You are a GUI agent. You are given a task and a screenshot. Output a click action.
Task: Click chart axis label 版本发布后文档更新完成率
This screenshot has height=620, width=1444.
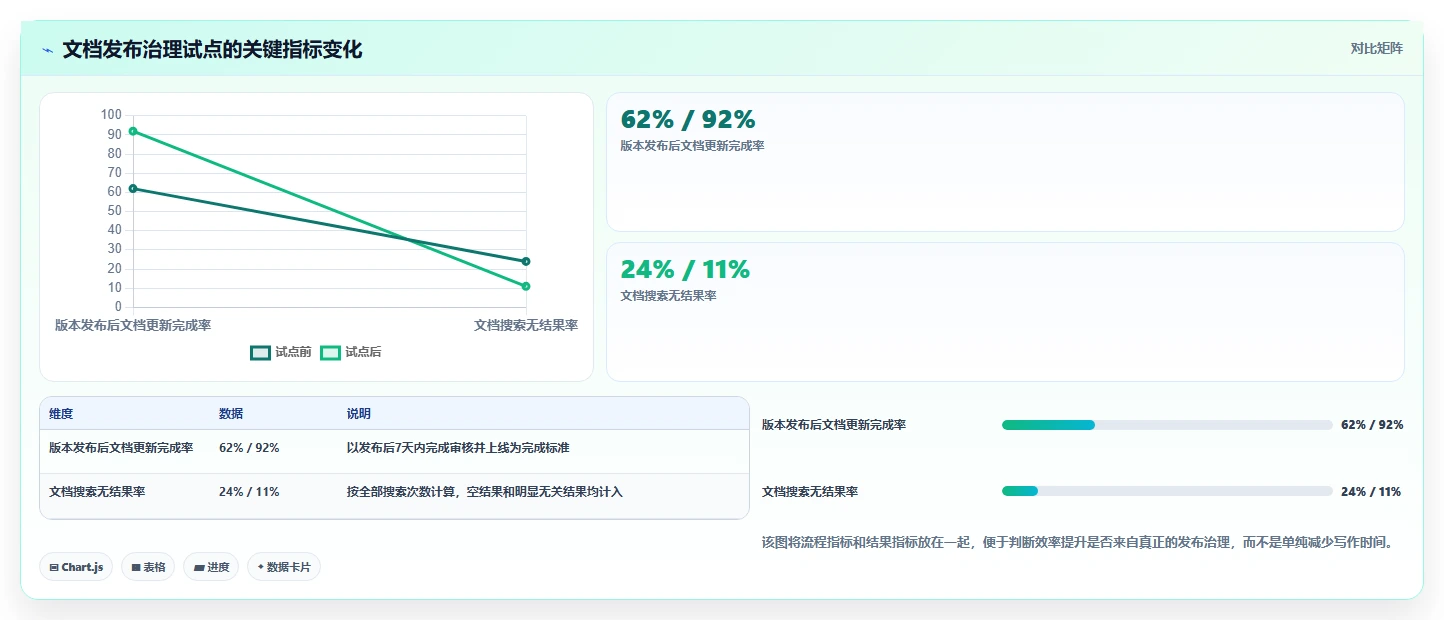coord(133,325)
